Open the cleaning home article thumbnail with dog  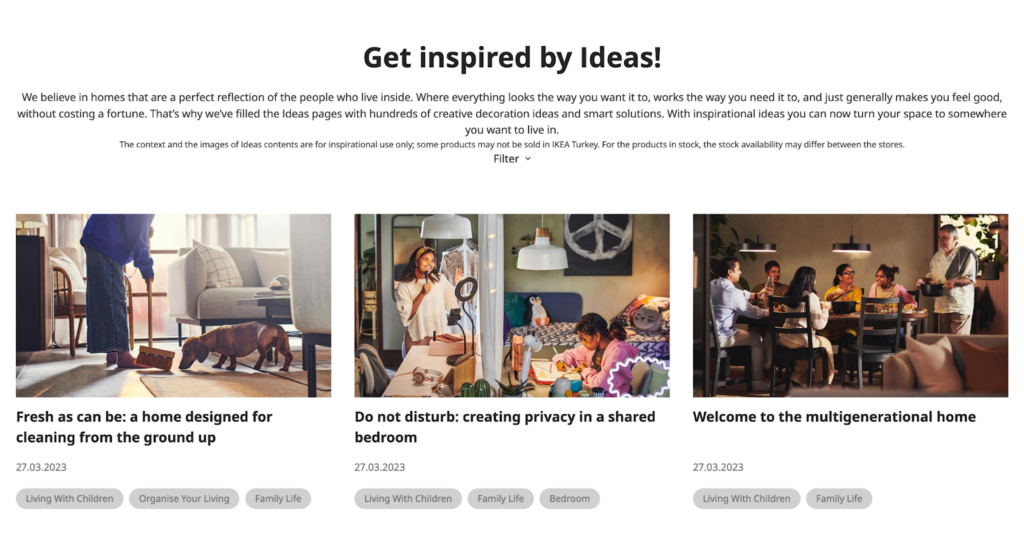tap(173, 305)
